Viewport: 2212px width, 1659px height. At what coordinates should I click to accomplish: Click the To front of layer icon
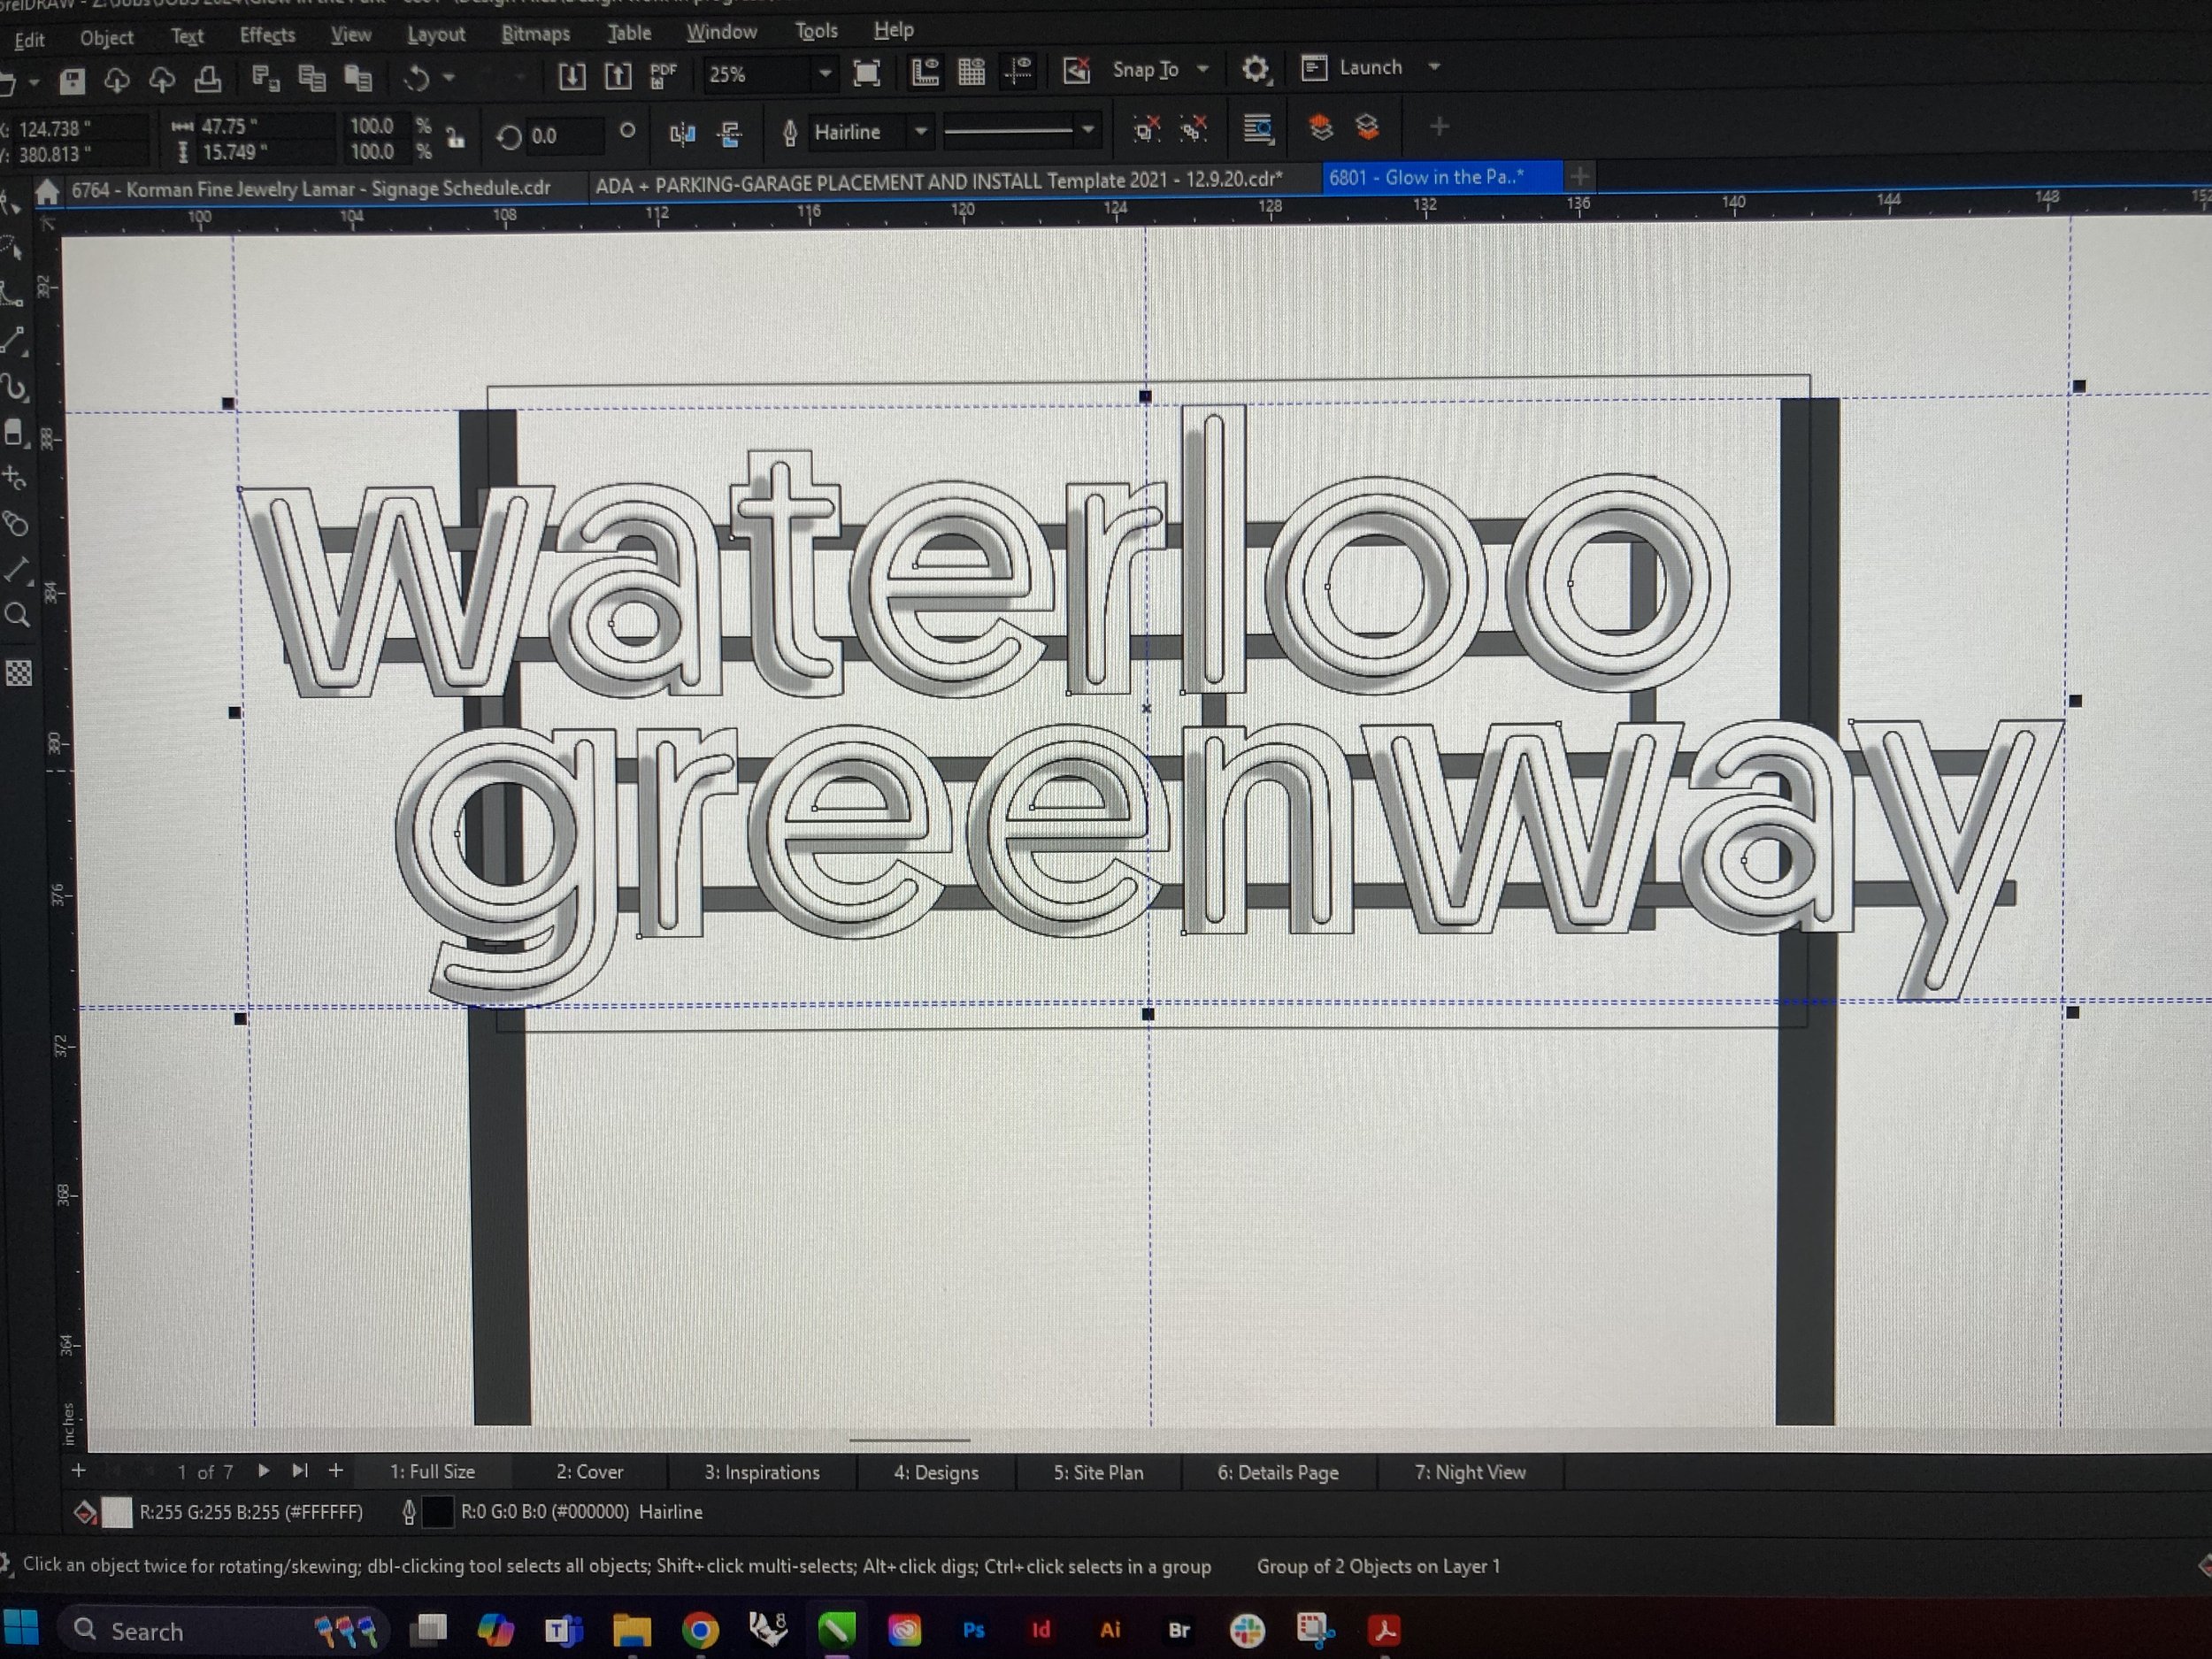[1321, 127]
